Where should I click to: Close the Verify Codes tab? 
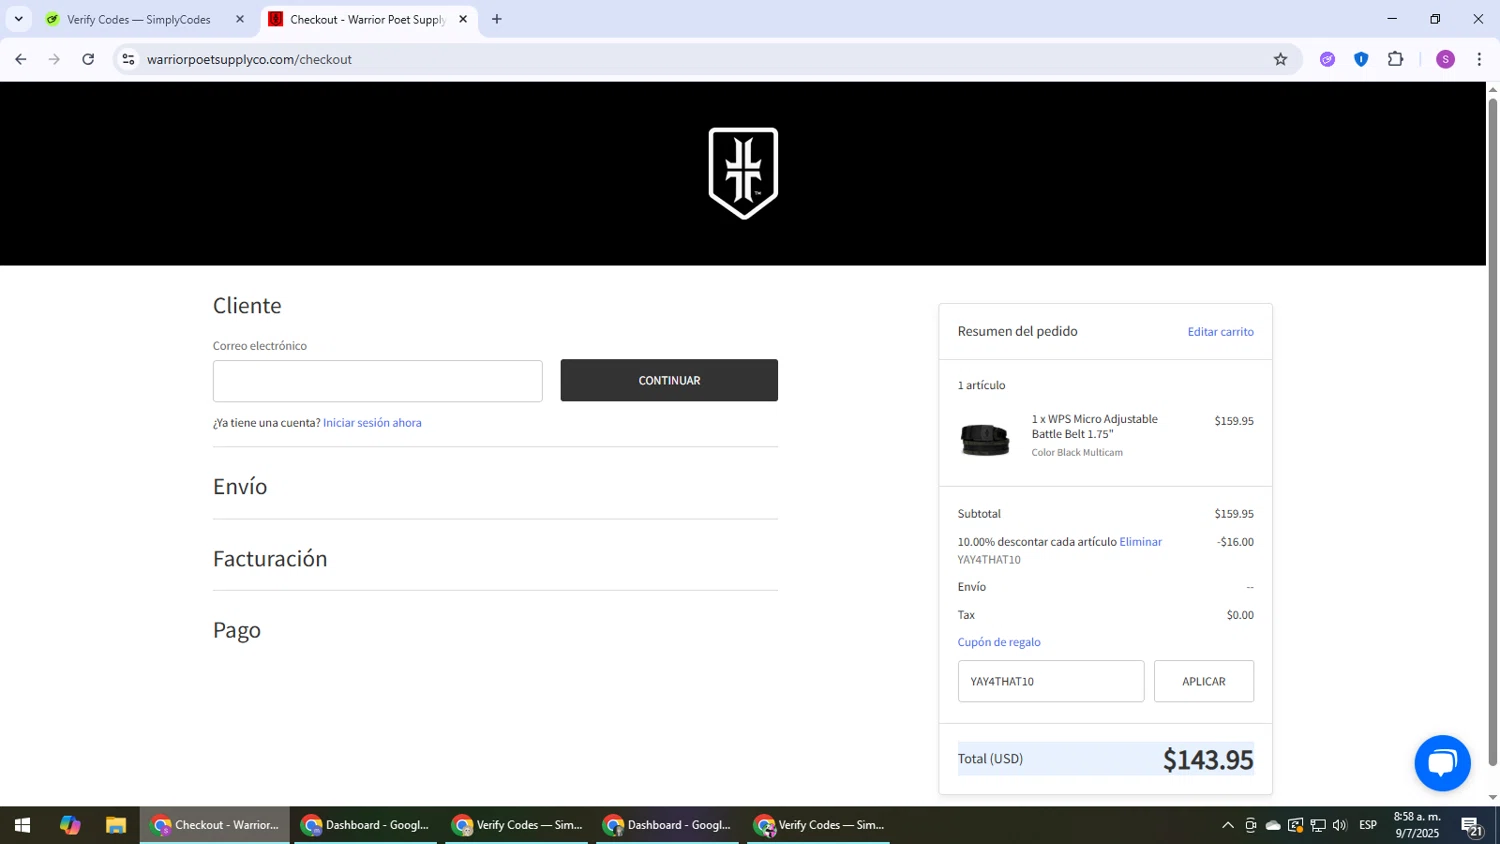(240, 19)
